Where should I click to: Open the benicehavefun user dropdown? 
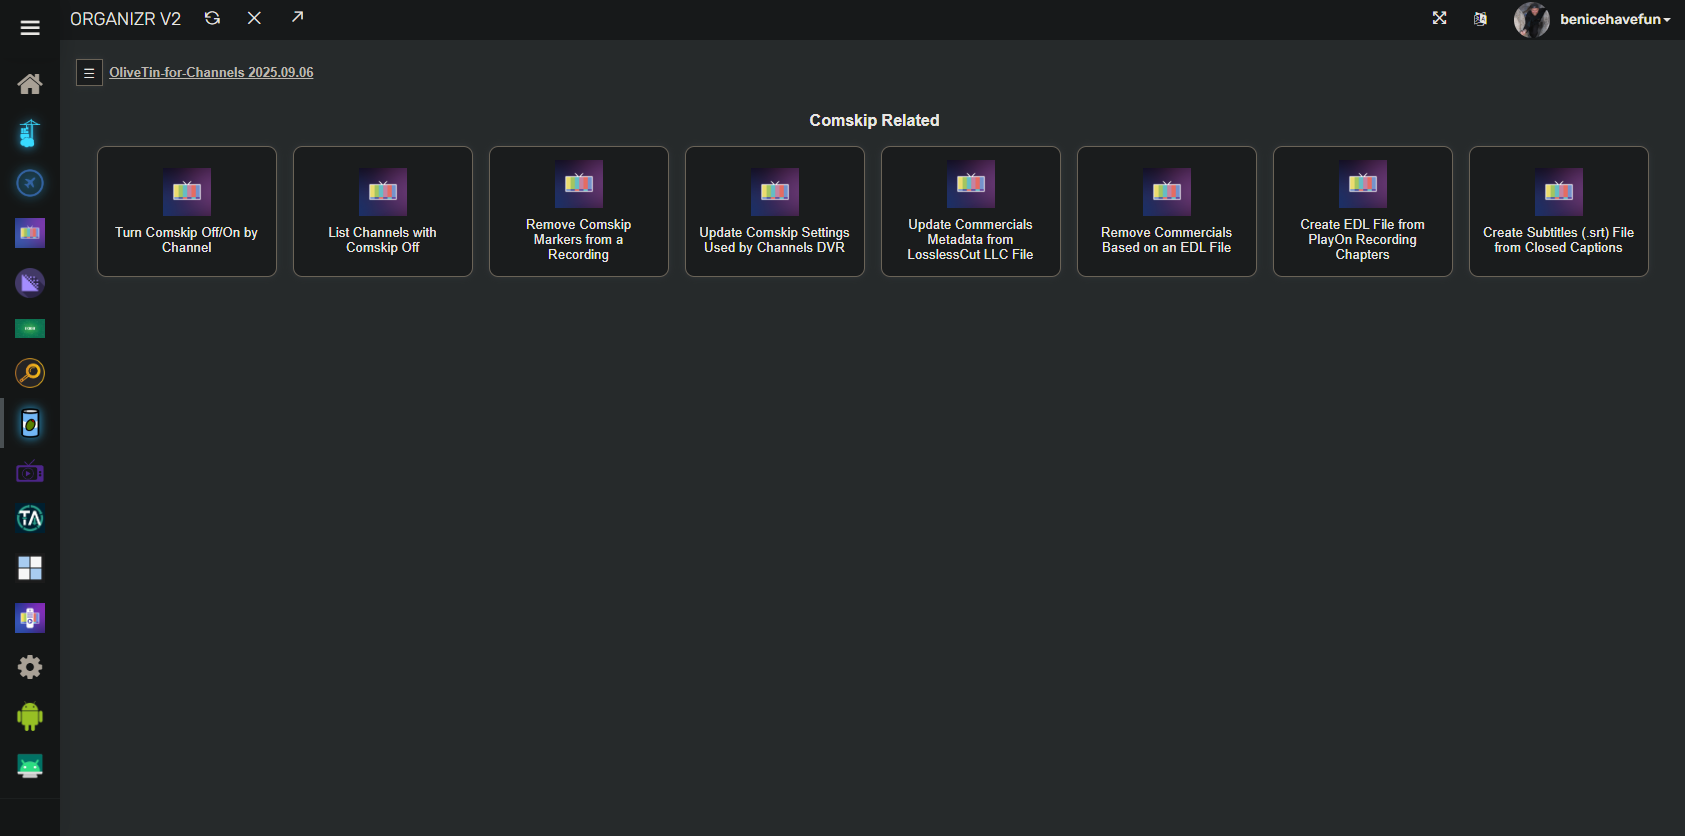[x=1613, y=19]
